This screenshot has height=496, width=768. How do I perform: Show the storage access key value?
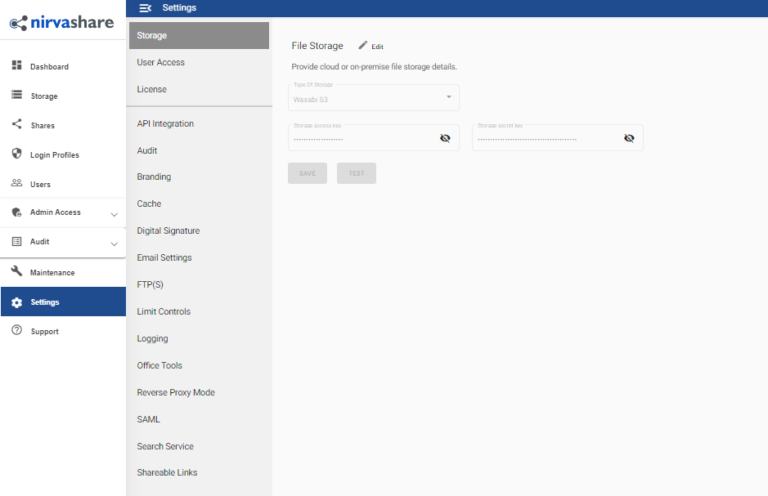pyautogui.click(x=445, y=138)
